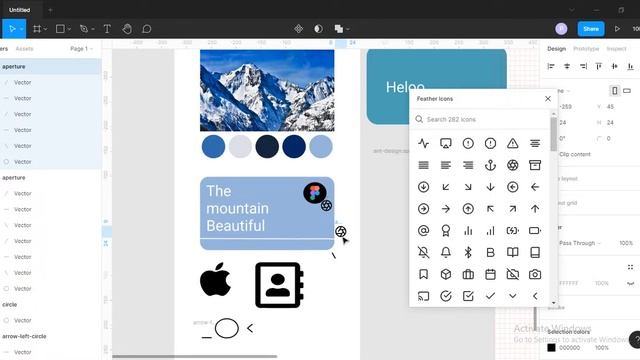This screenshot has width=640, height=360.
Task: Insert the briefcase Feather icon
Action: coord(468,274)
